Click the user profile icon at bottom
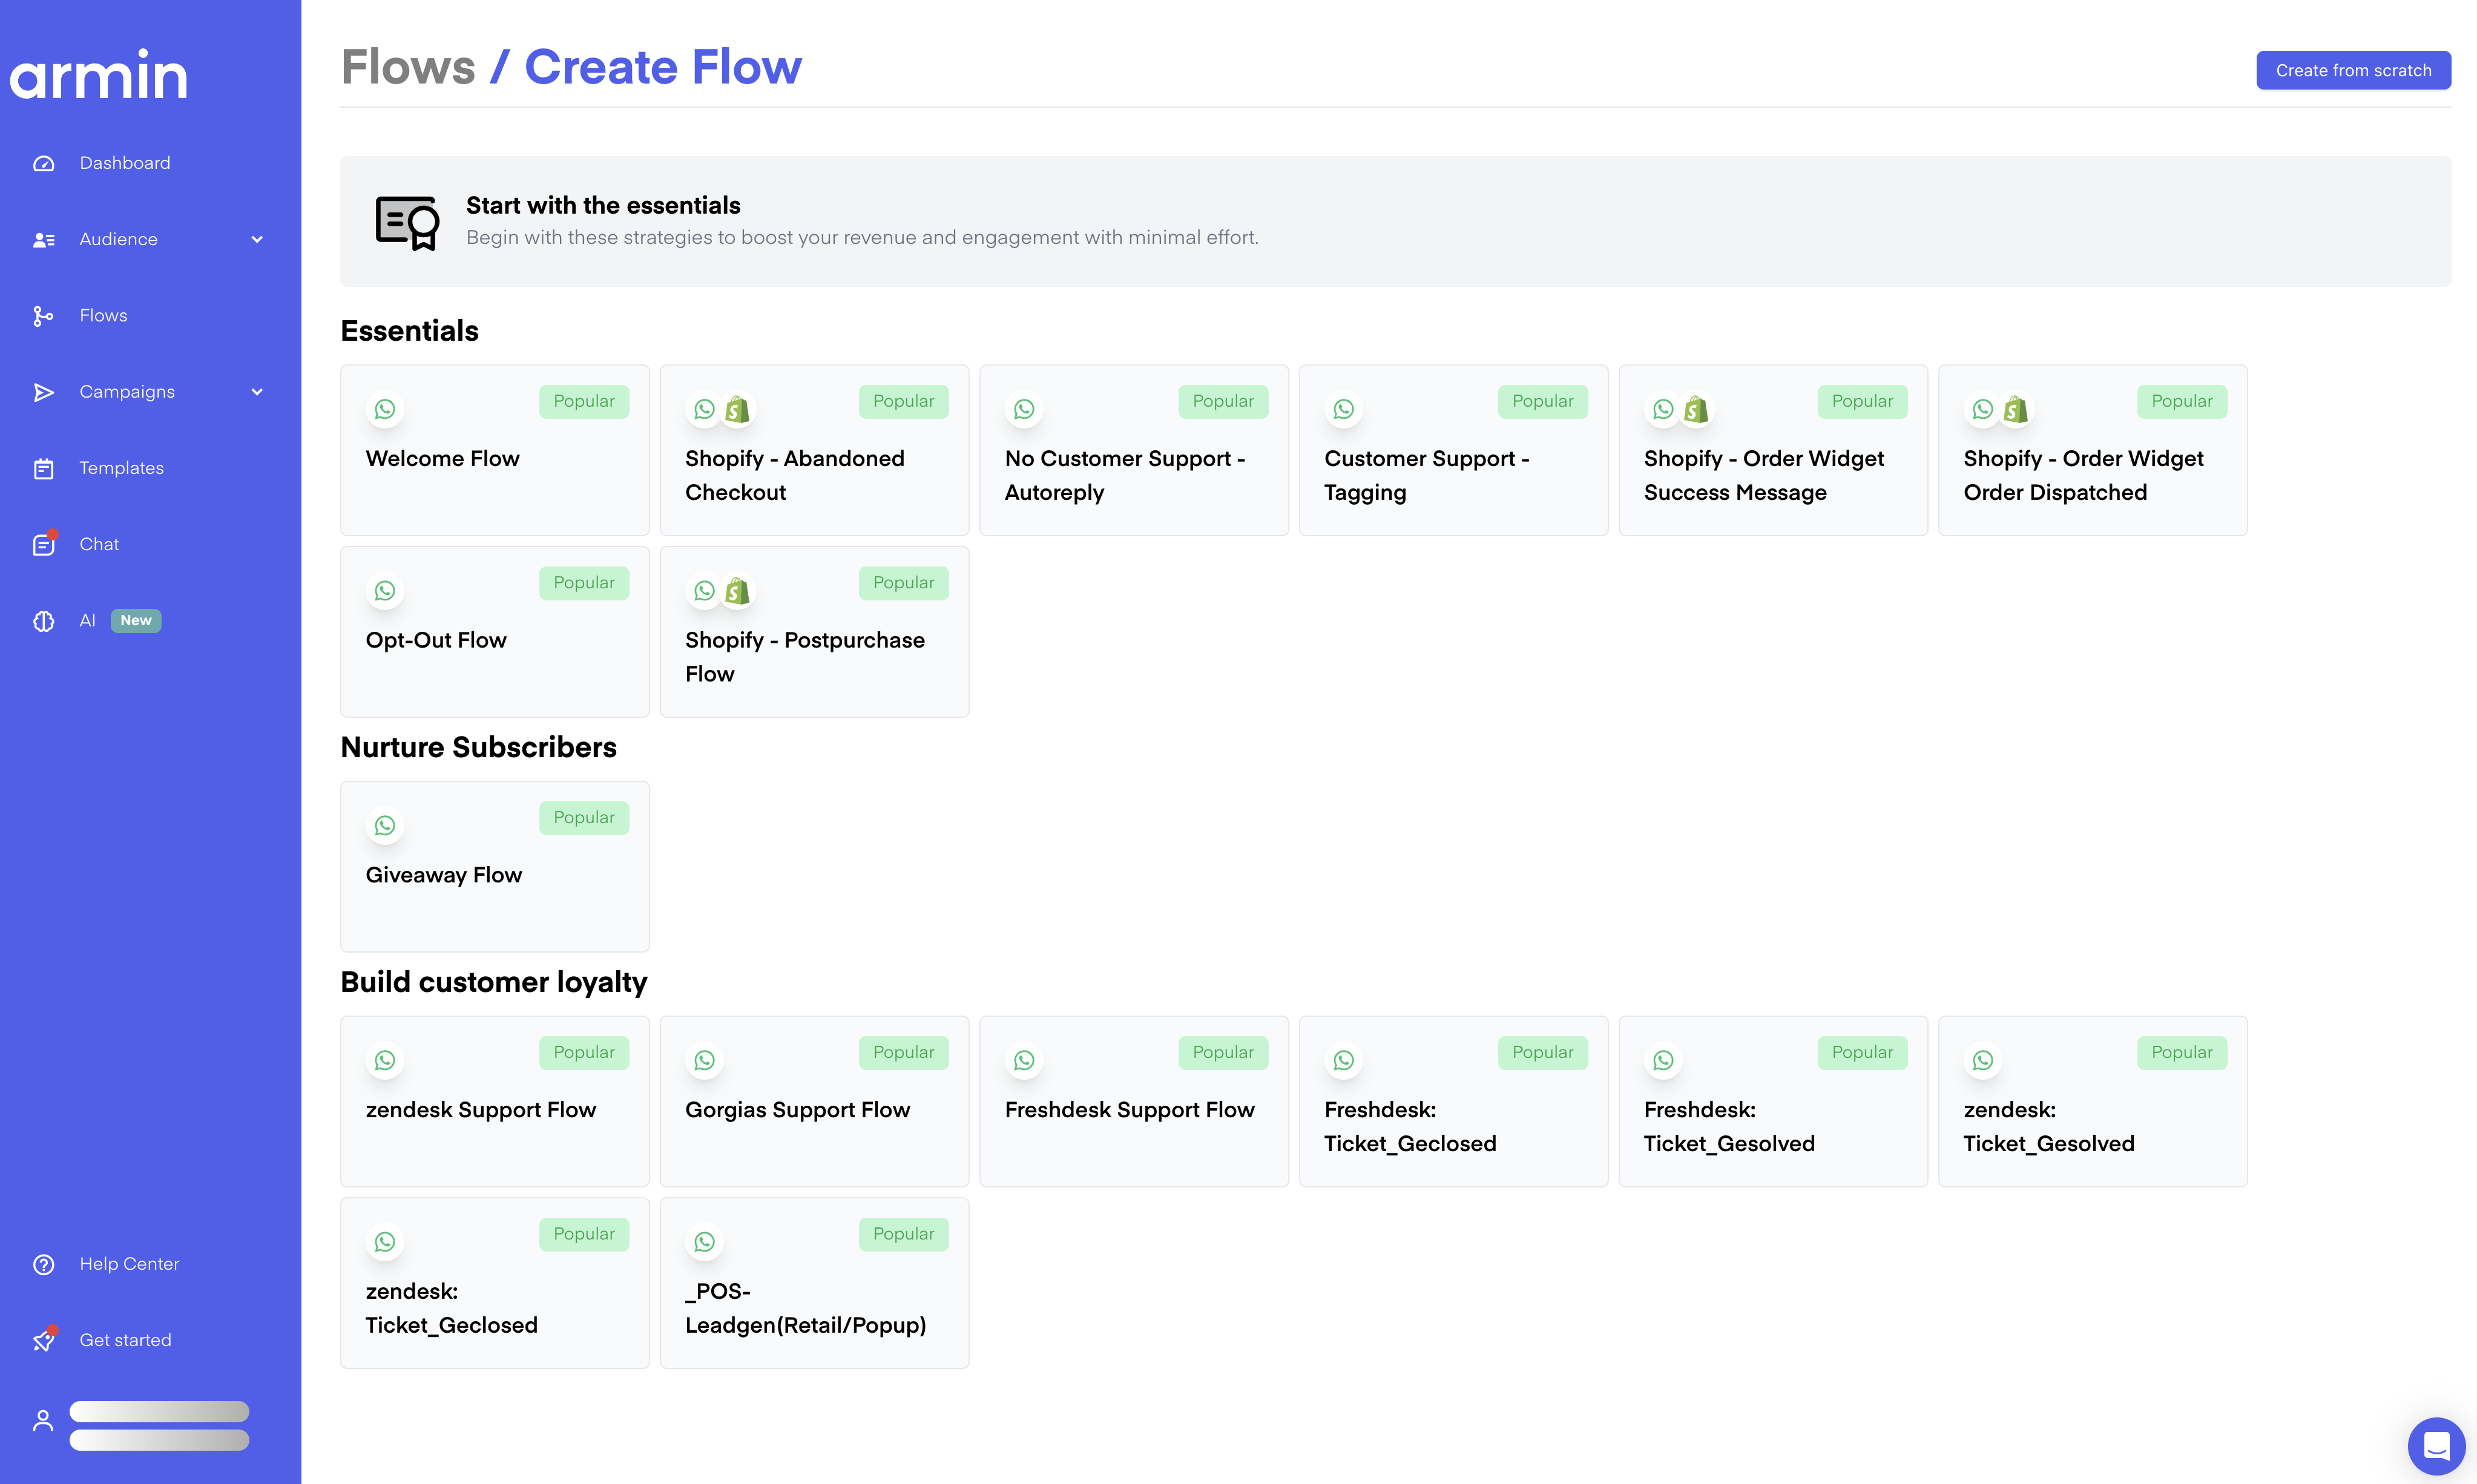This screenshot has width=2477, height=1484. pyautogui.click(x=43, y=1420)
